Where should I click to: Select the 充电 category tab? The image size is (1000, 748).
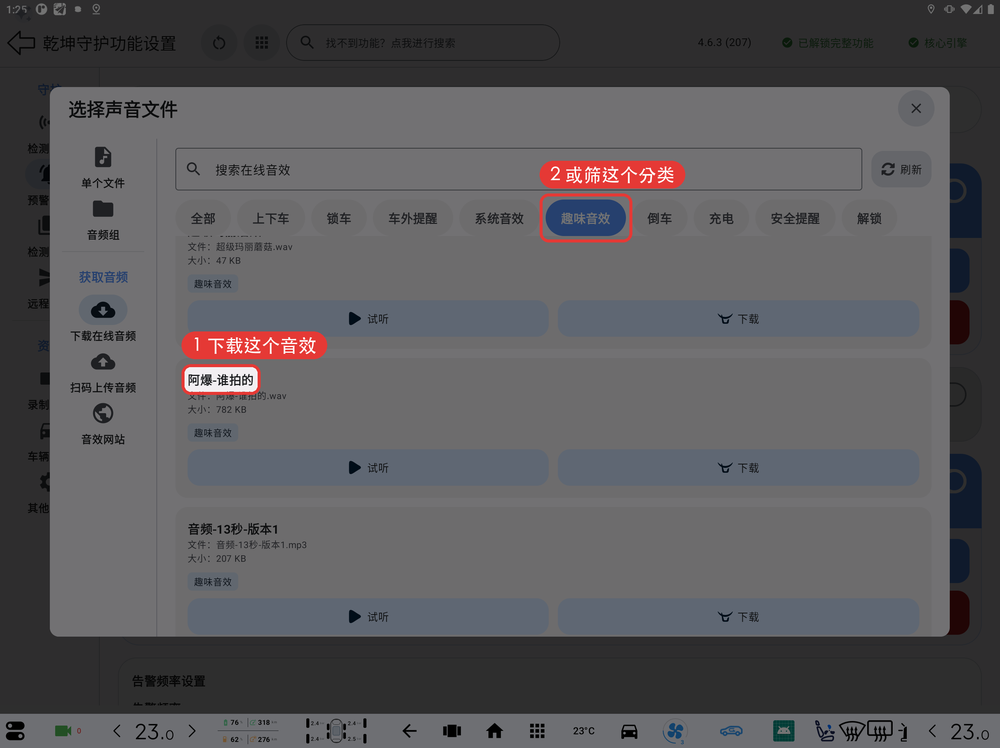point(721,219)
